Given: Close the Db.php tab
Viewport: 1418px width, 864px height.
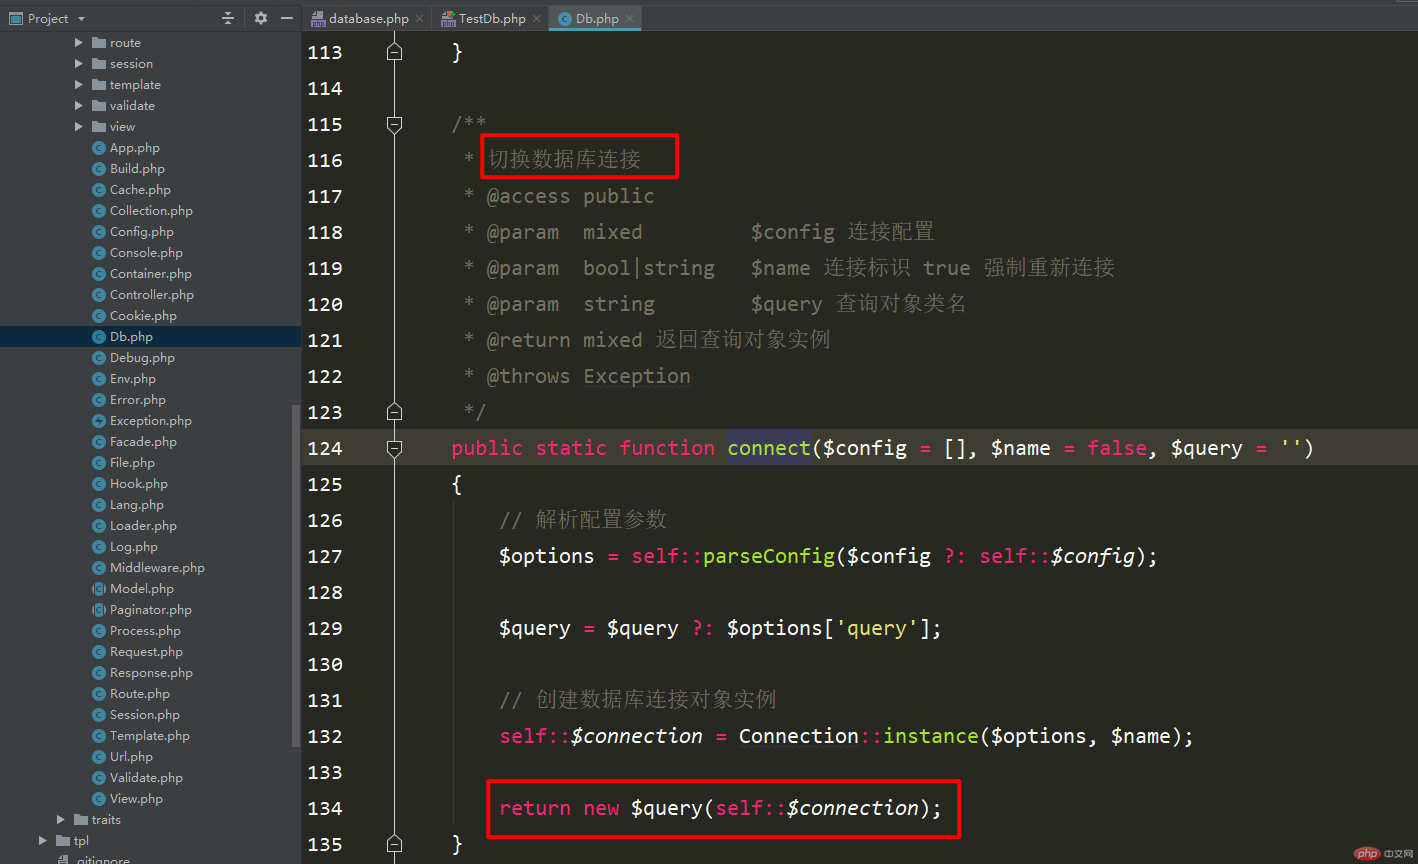Looking at the screenshot, I should tap(629, 19).
